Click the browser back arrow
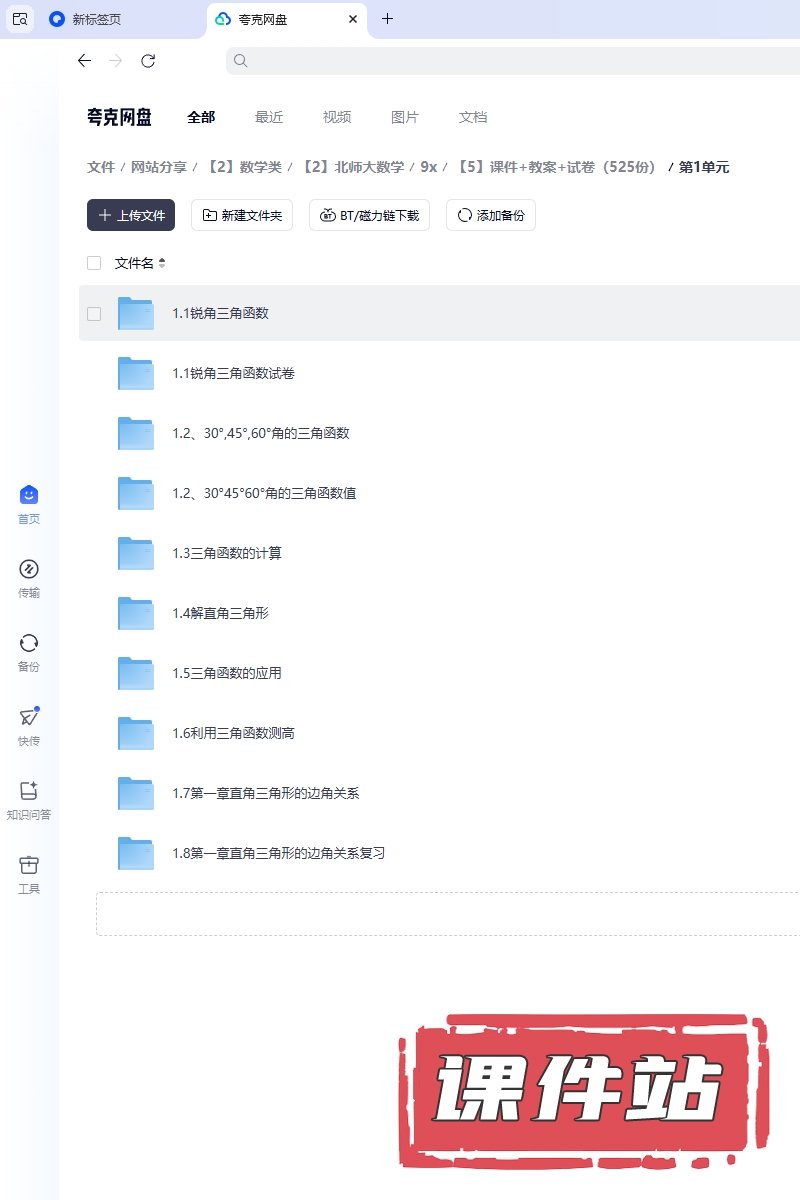This screenshot has height=1200, width=800. 84,61
